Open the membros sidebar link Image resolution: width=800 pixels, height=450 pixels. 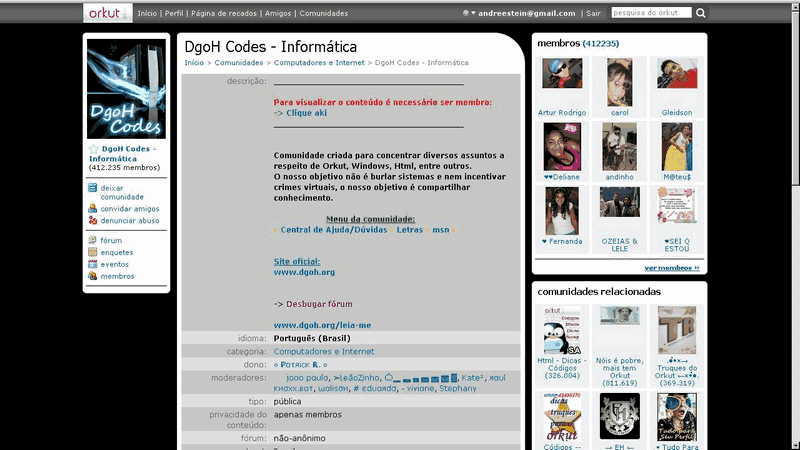tap(117, 276)
